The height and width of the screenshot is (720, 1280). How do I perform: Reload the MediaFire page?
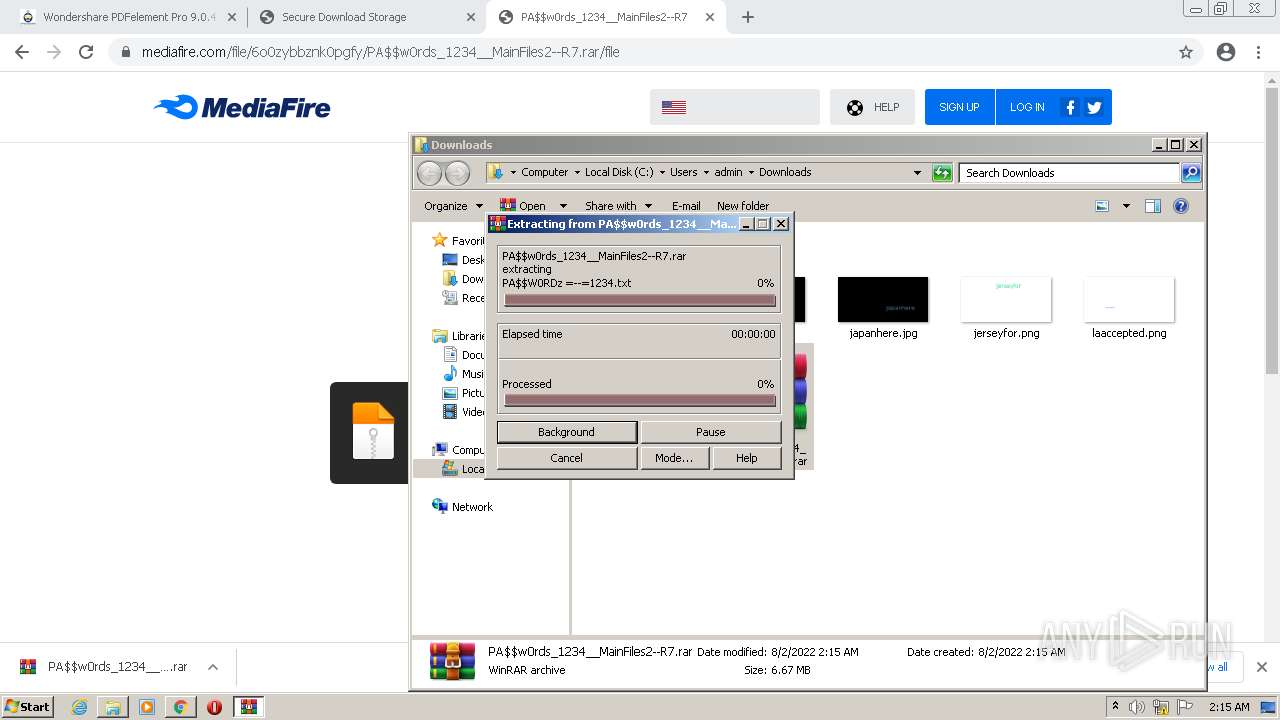86,52
